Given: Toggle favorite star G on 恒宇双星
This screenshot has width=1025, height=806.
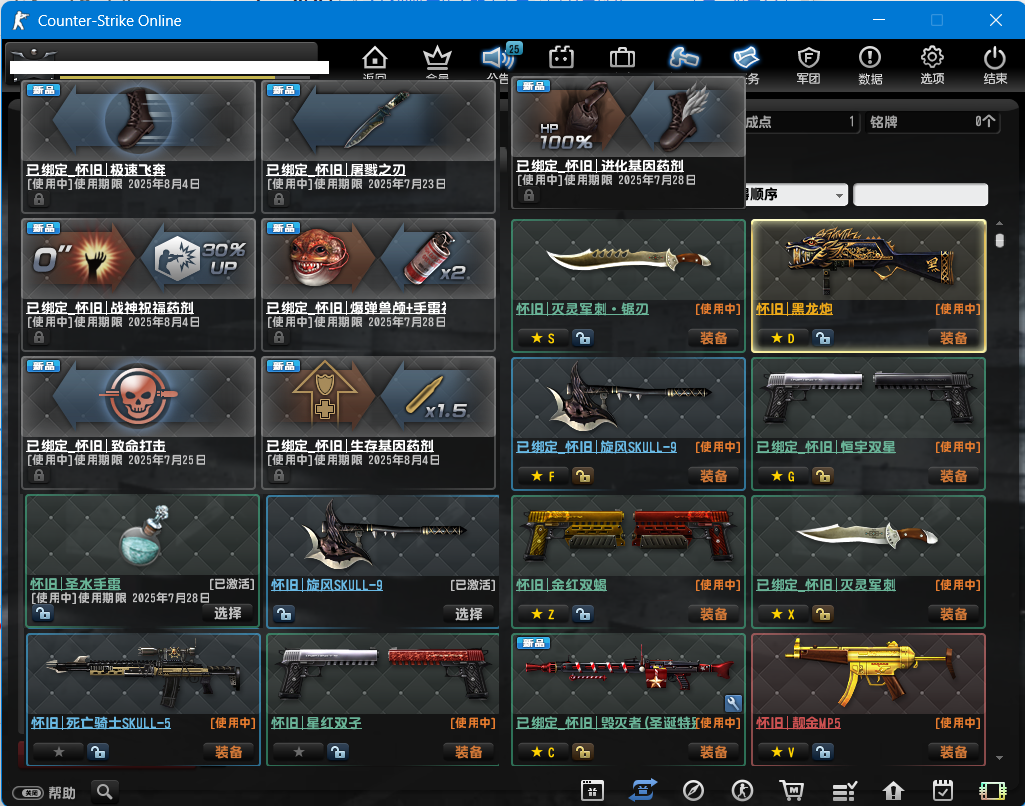Looking at the screenshot, I should click(x=783, y=476).
